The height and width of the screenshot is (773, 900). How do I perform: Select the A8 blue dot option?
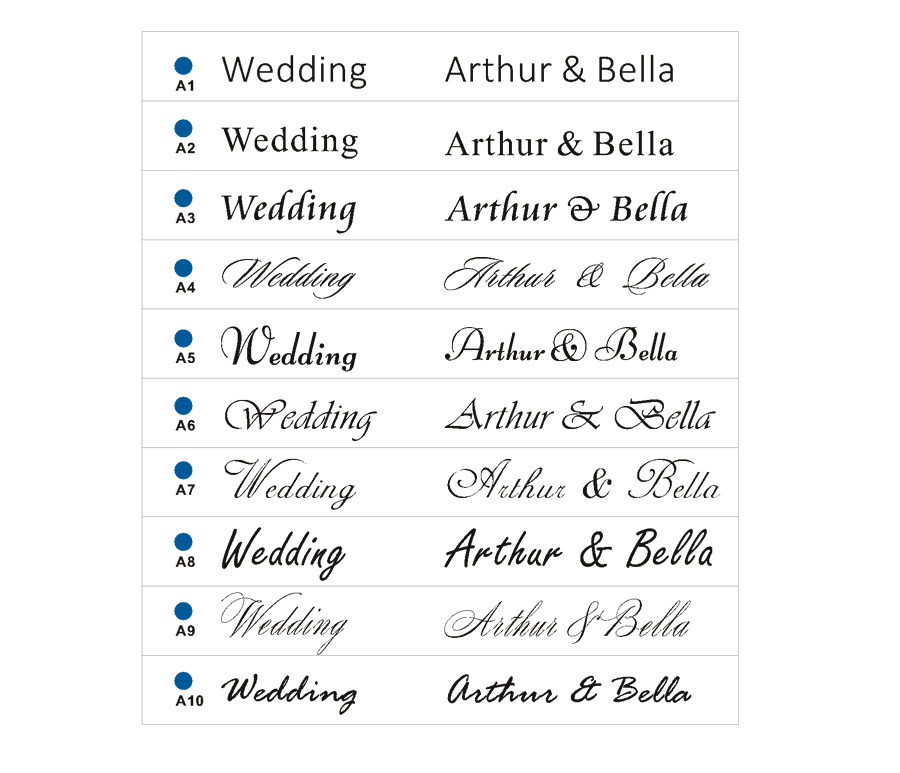click(183, 542)
